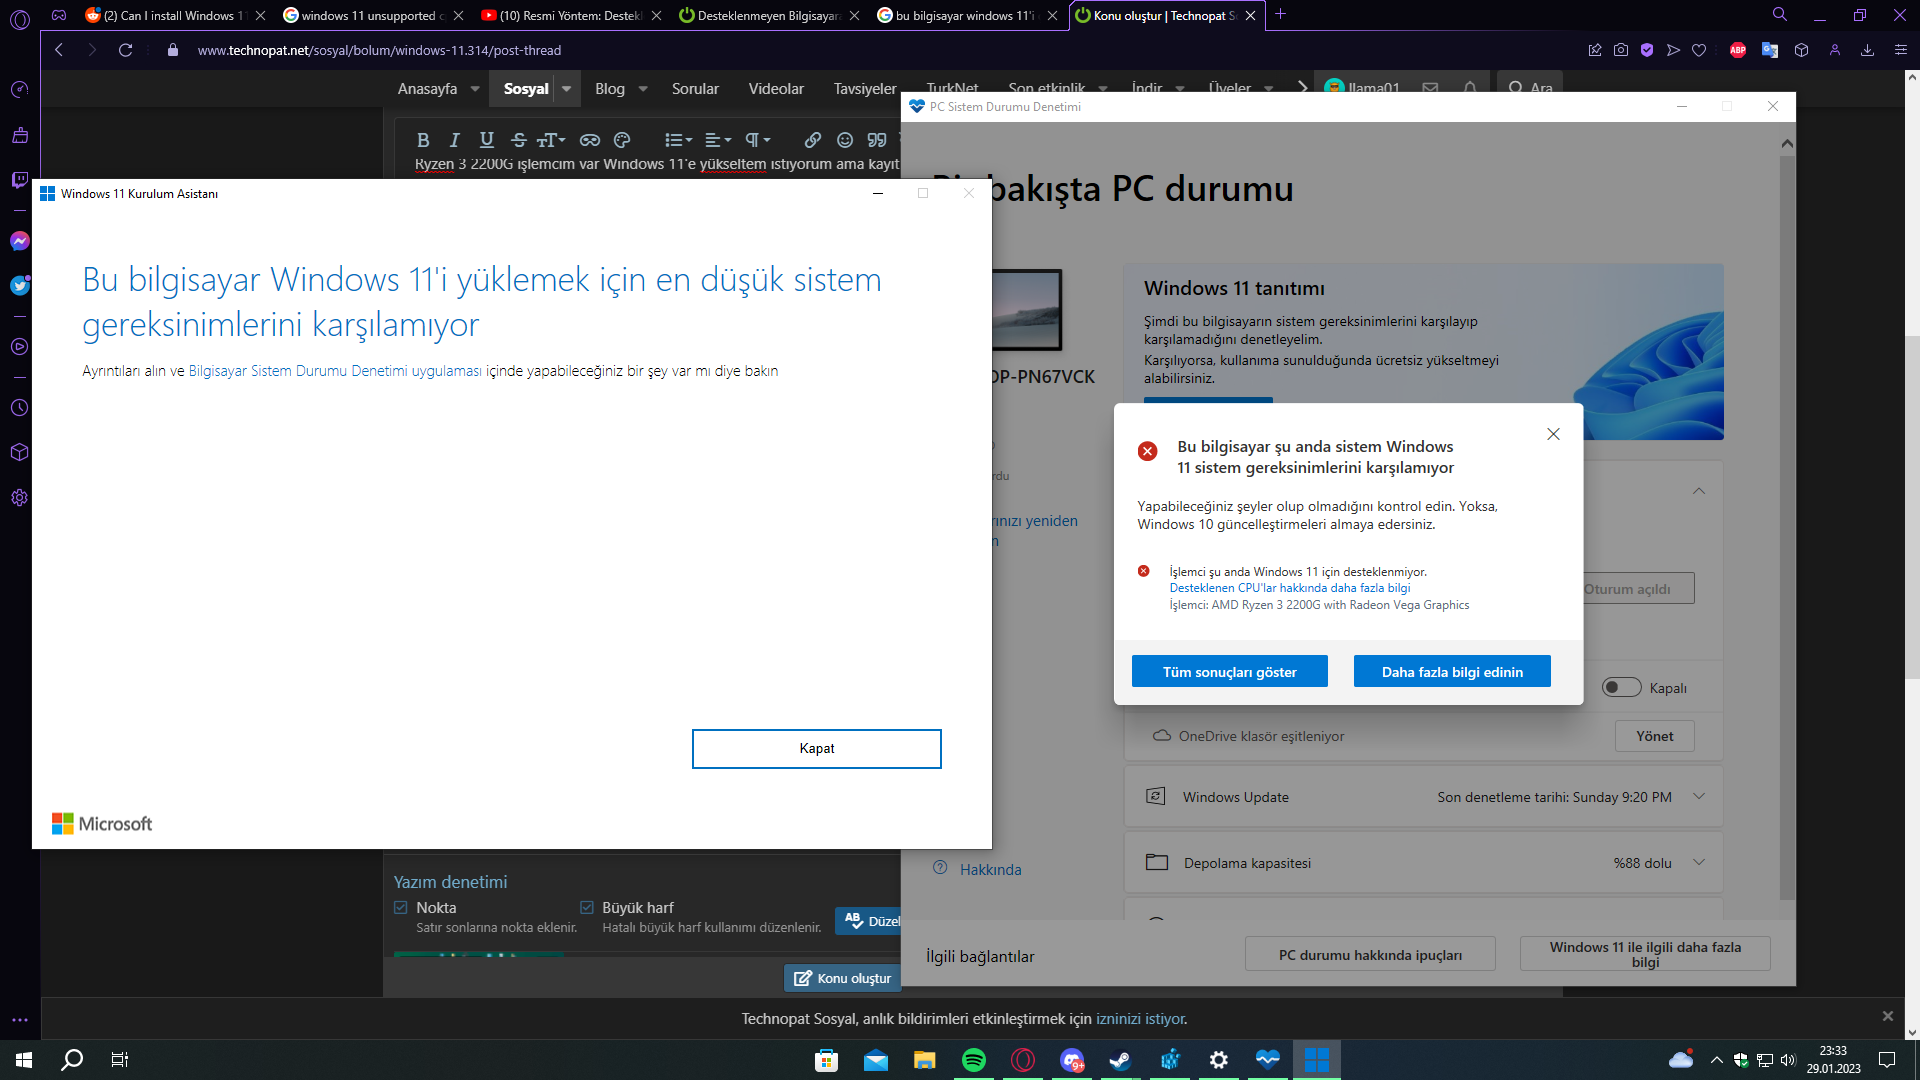Toggle the Büyük harf checkbox
The image size is (1920, 1080).
[587, 908]
